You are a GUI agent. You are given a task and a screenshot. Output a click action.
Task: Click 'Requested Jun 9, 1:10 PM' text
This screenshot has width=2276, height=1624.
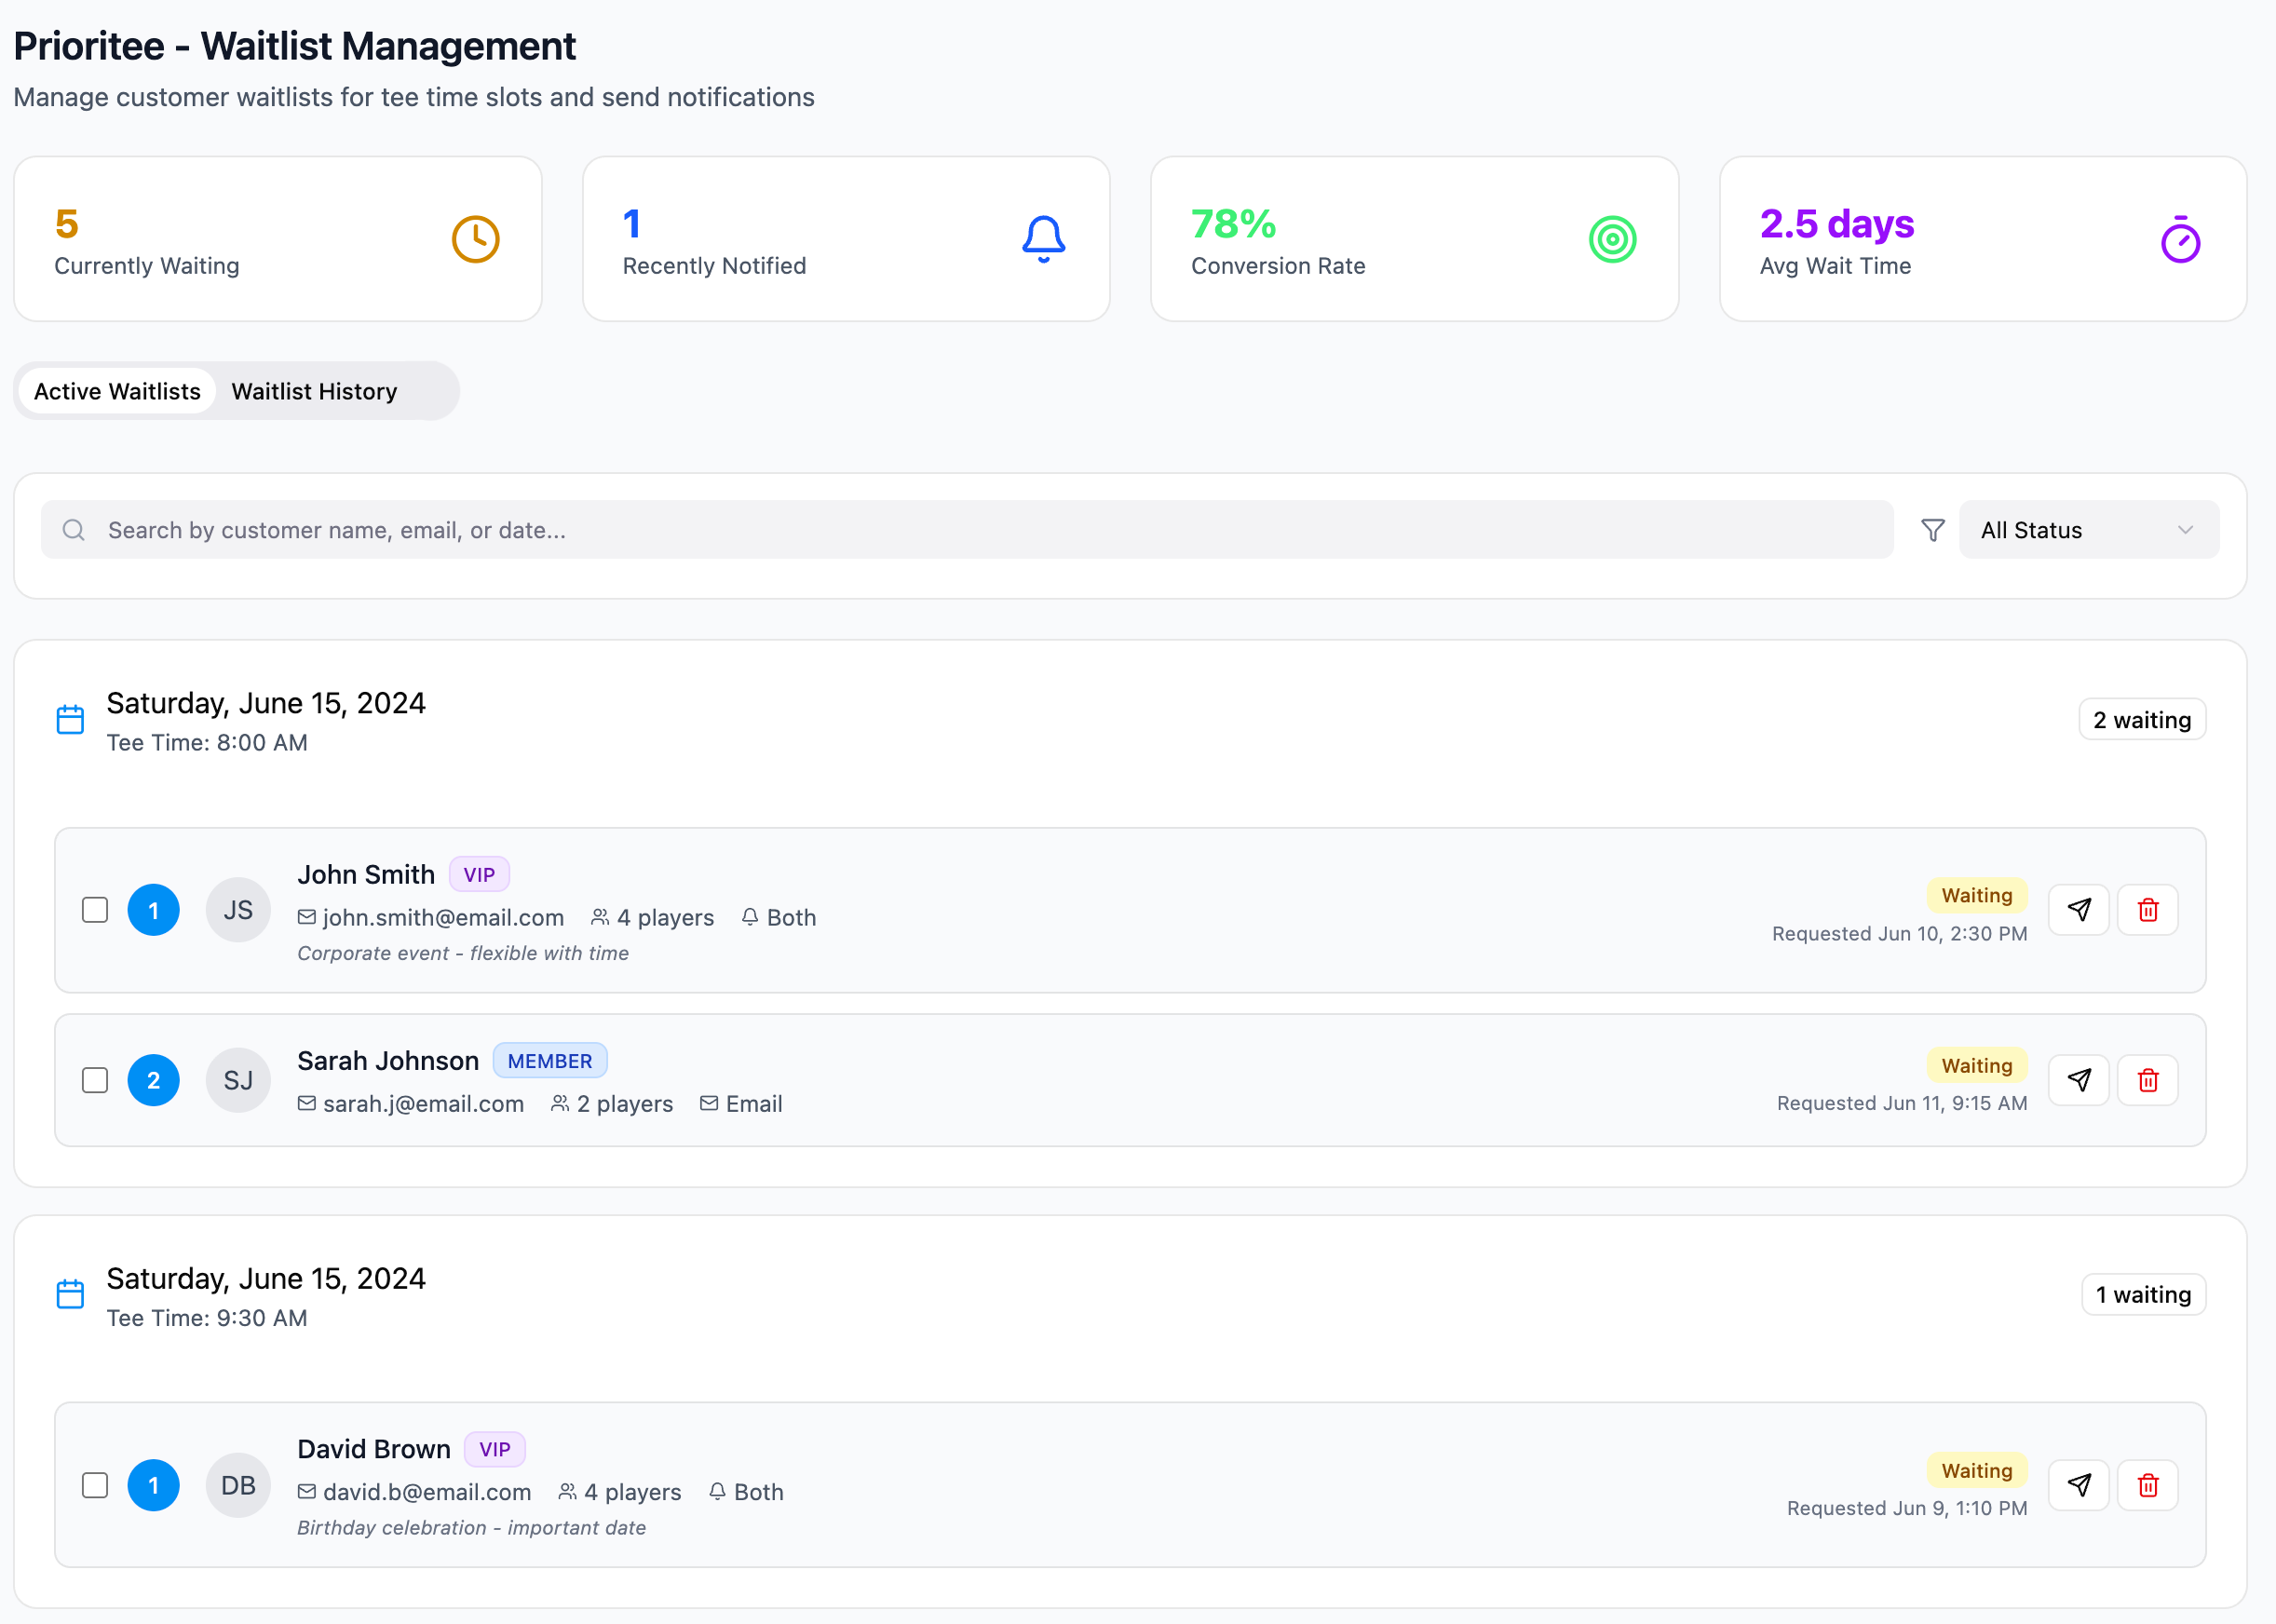pyautogui.click(x=1907, y=1508)
